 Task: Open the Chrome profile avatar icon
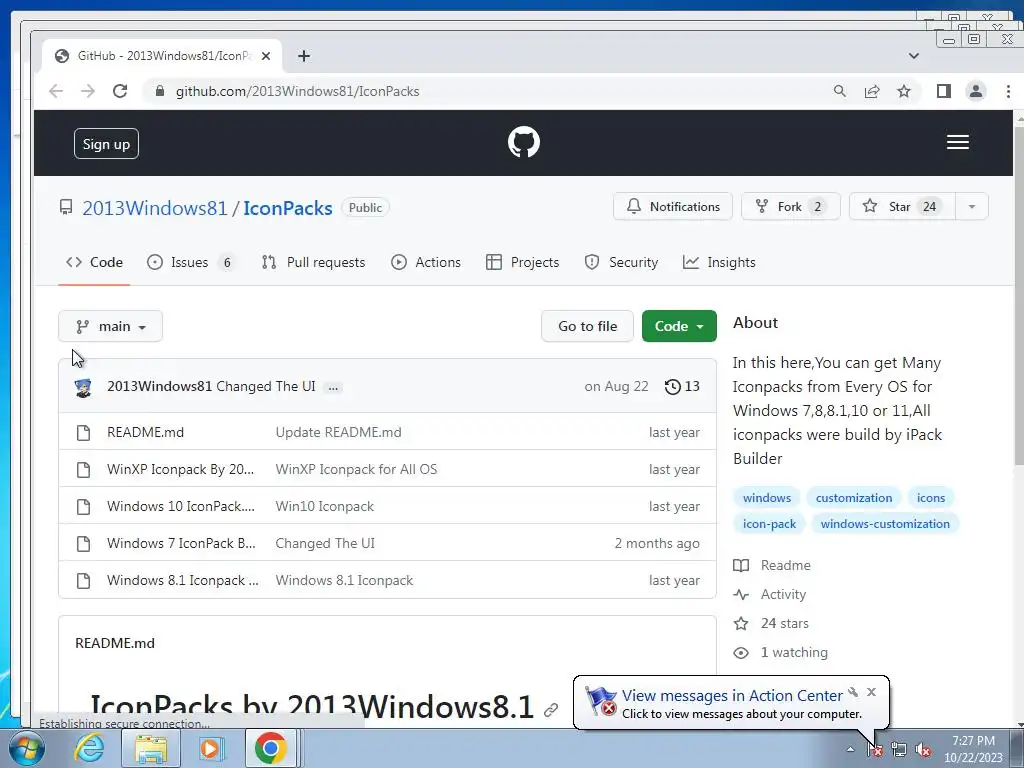click(976, 91)
